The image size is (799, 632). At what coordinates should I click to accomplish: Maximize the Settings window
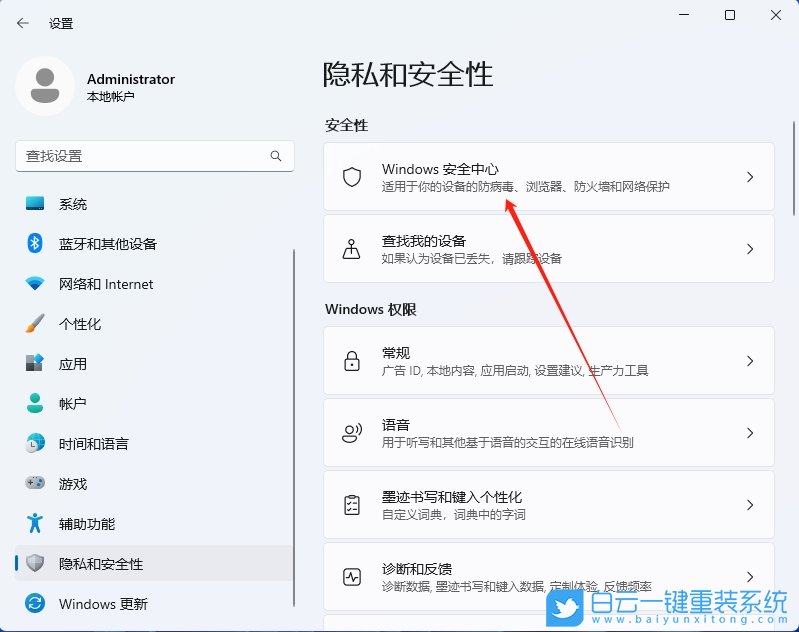tap(730, 15)
